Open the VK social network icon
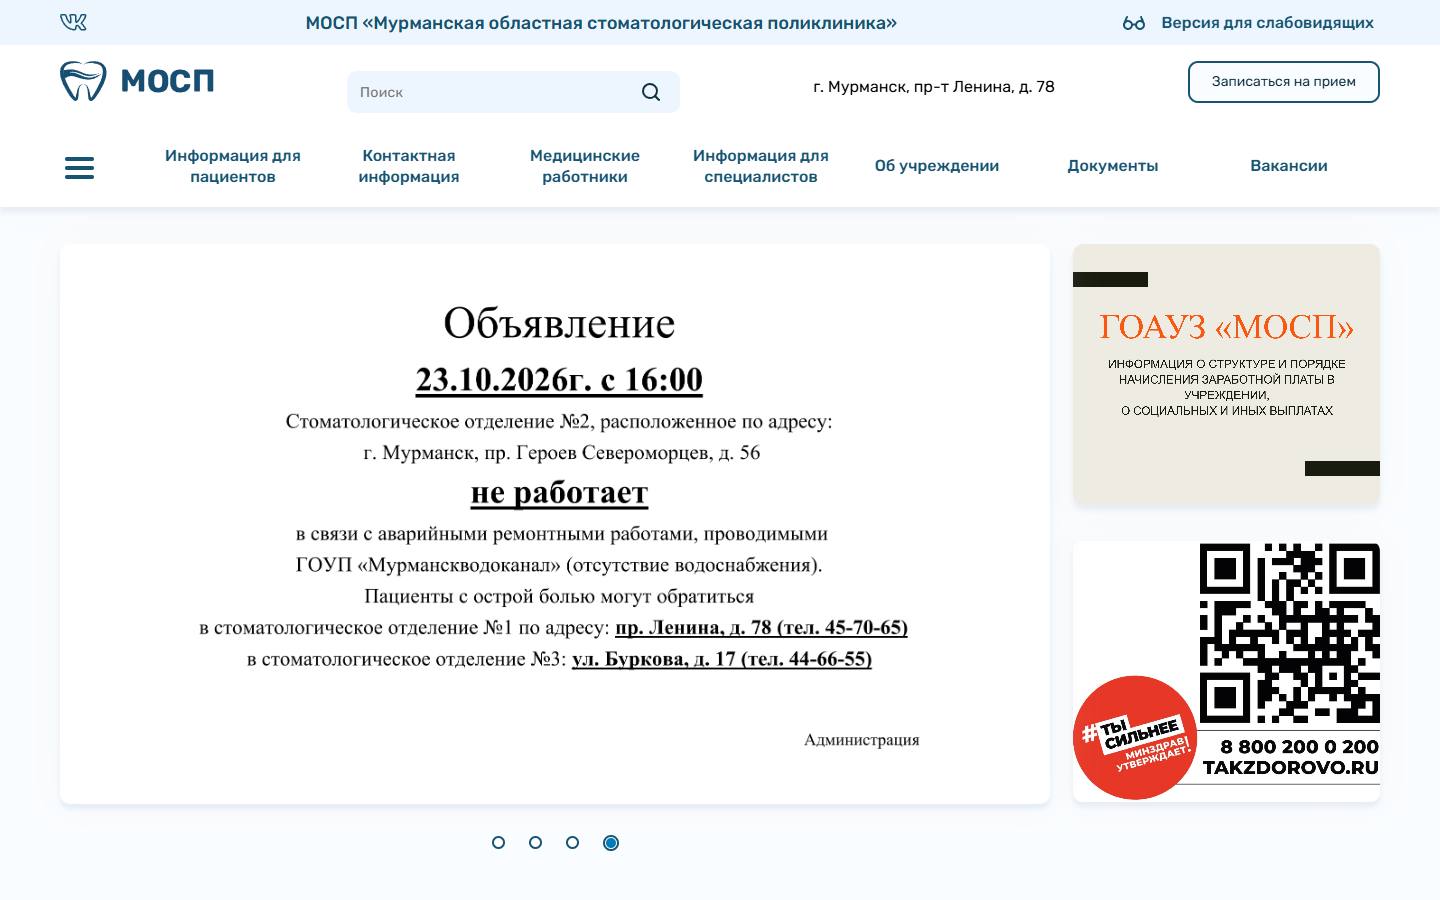Viewport: 1440px width, 900px height. point(73,22)
